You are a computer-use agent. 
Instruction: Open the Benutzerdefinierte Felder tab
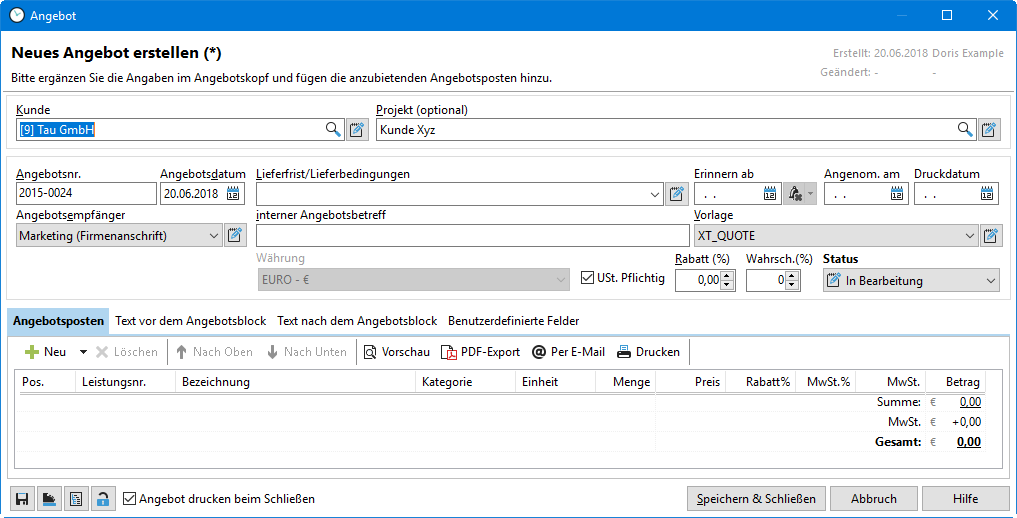click(x=513, y=321)
